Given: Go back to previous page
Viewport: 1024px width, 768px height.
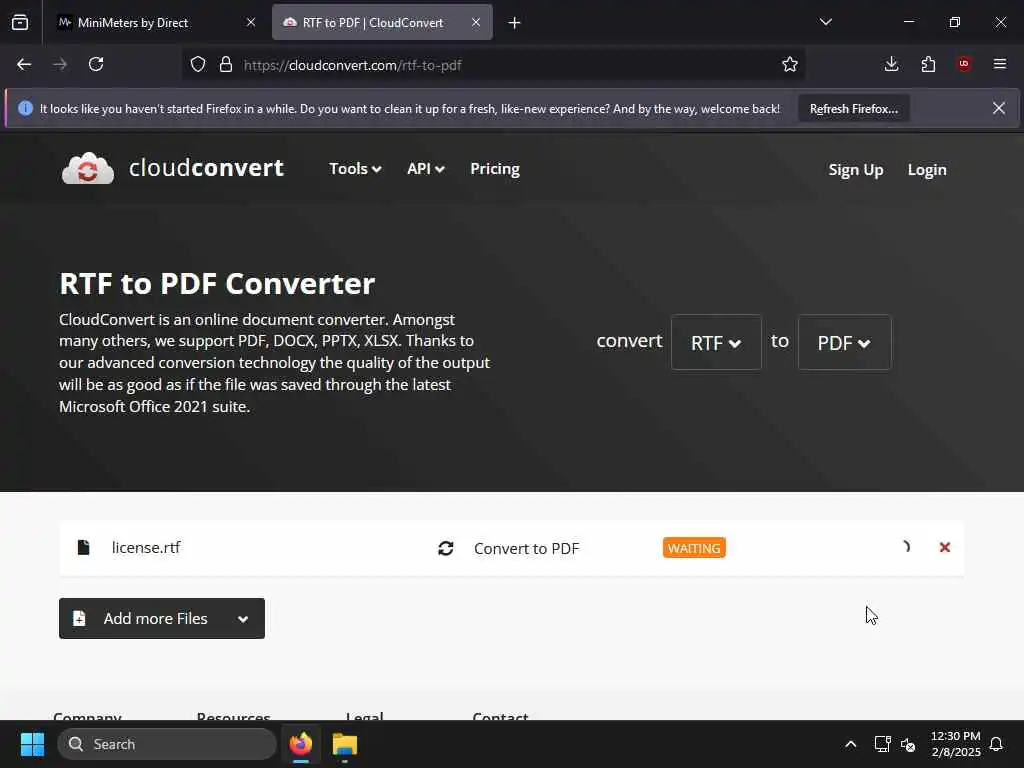Looking at the screenshot, I should 24,64.
